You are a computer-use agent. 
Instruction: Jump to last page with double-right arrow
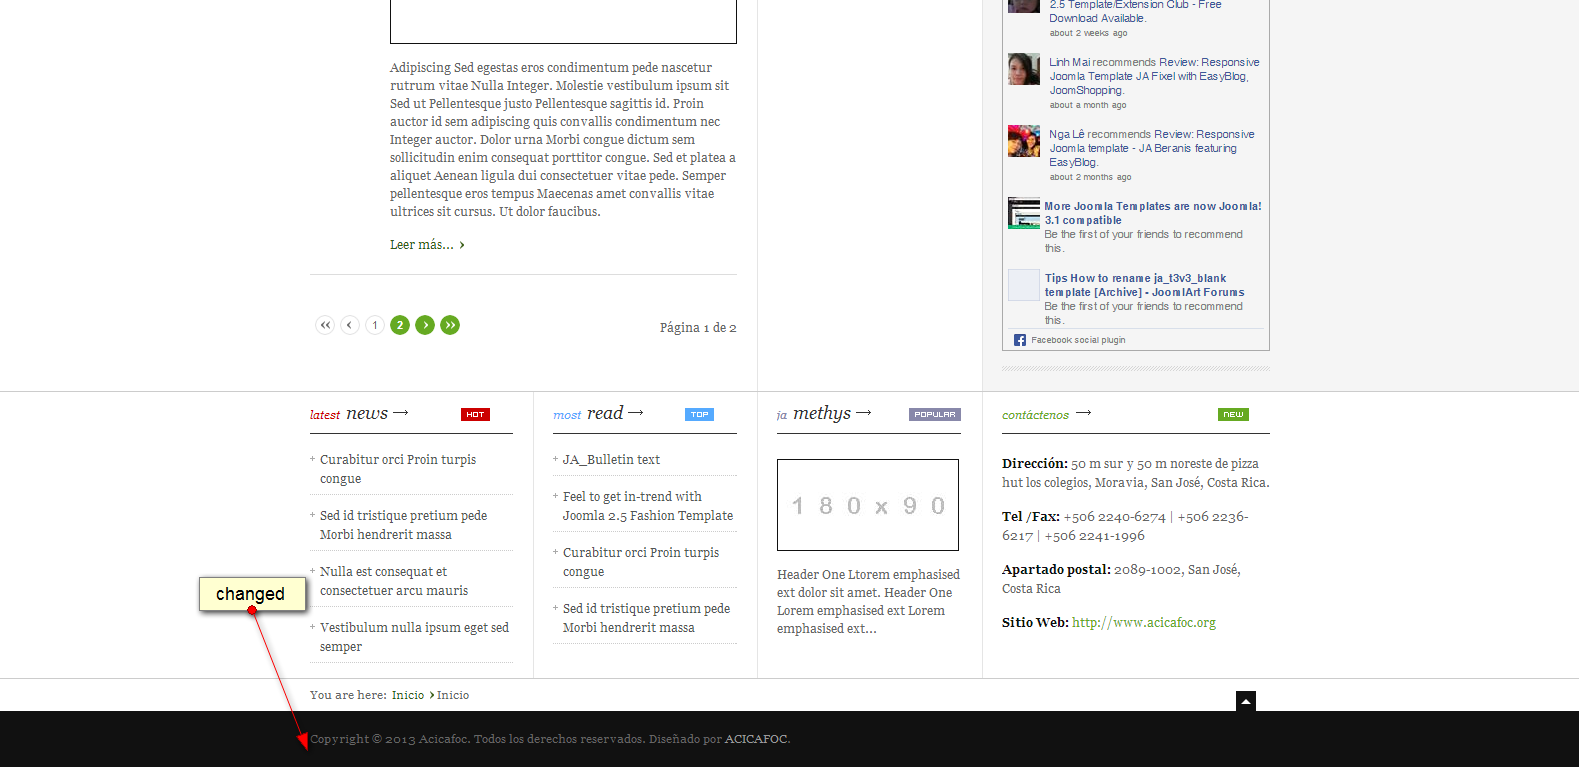[x=450, y=325]
